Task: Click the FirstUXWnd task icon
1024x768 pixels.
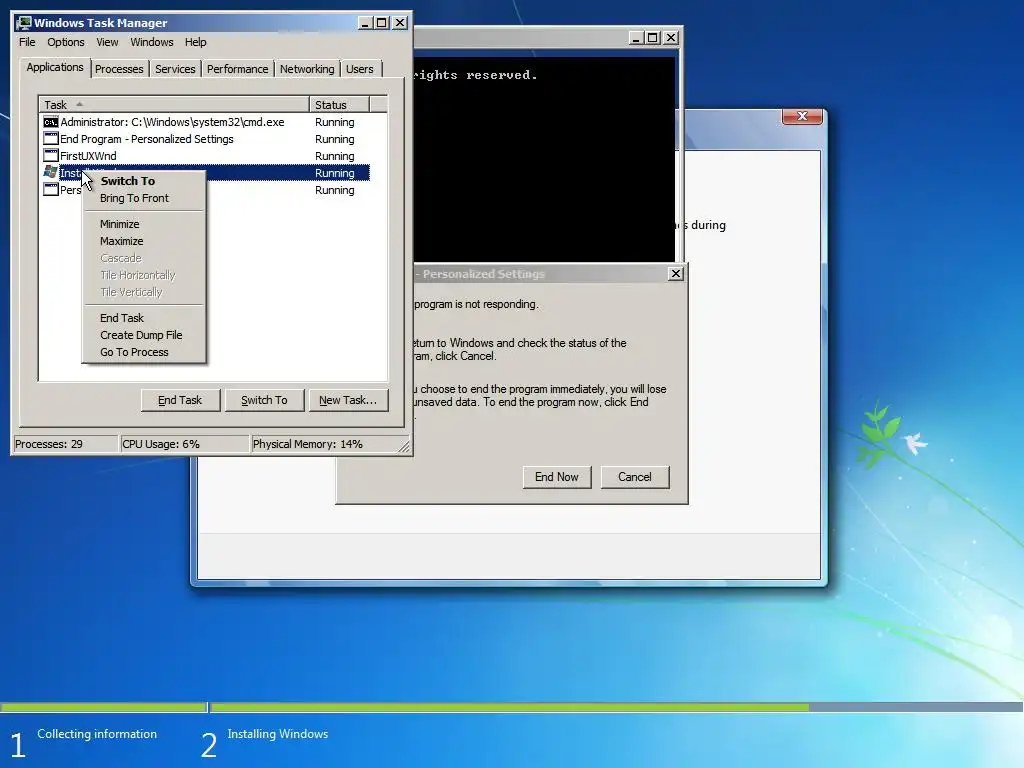Action: (x=50, y=155)
